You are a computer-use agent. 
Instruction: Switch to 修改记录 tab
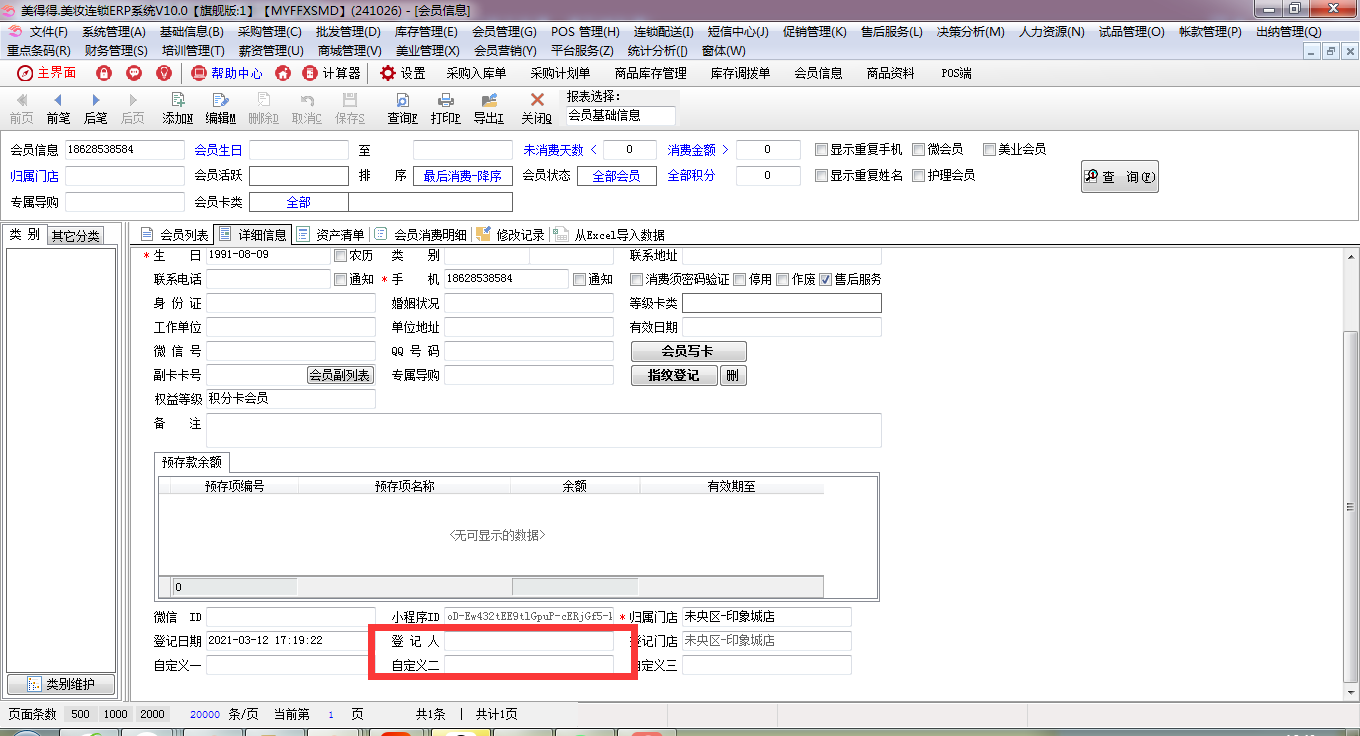pos(510,235)
